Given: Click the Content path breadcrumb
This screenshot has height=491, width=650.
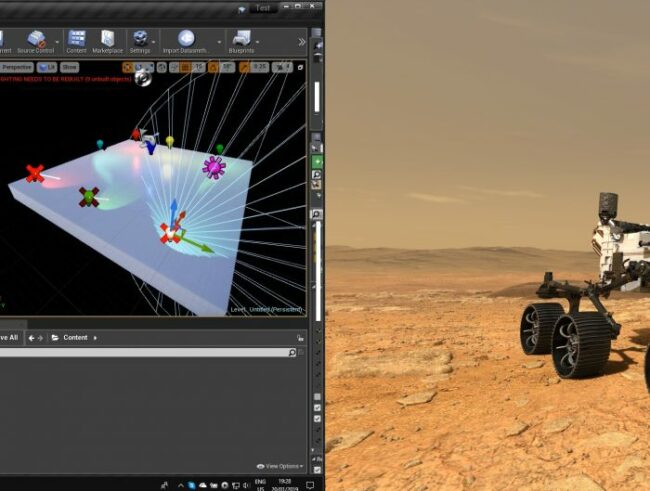Looking at the screenshot, I should 75,338.
